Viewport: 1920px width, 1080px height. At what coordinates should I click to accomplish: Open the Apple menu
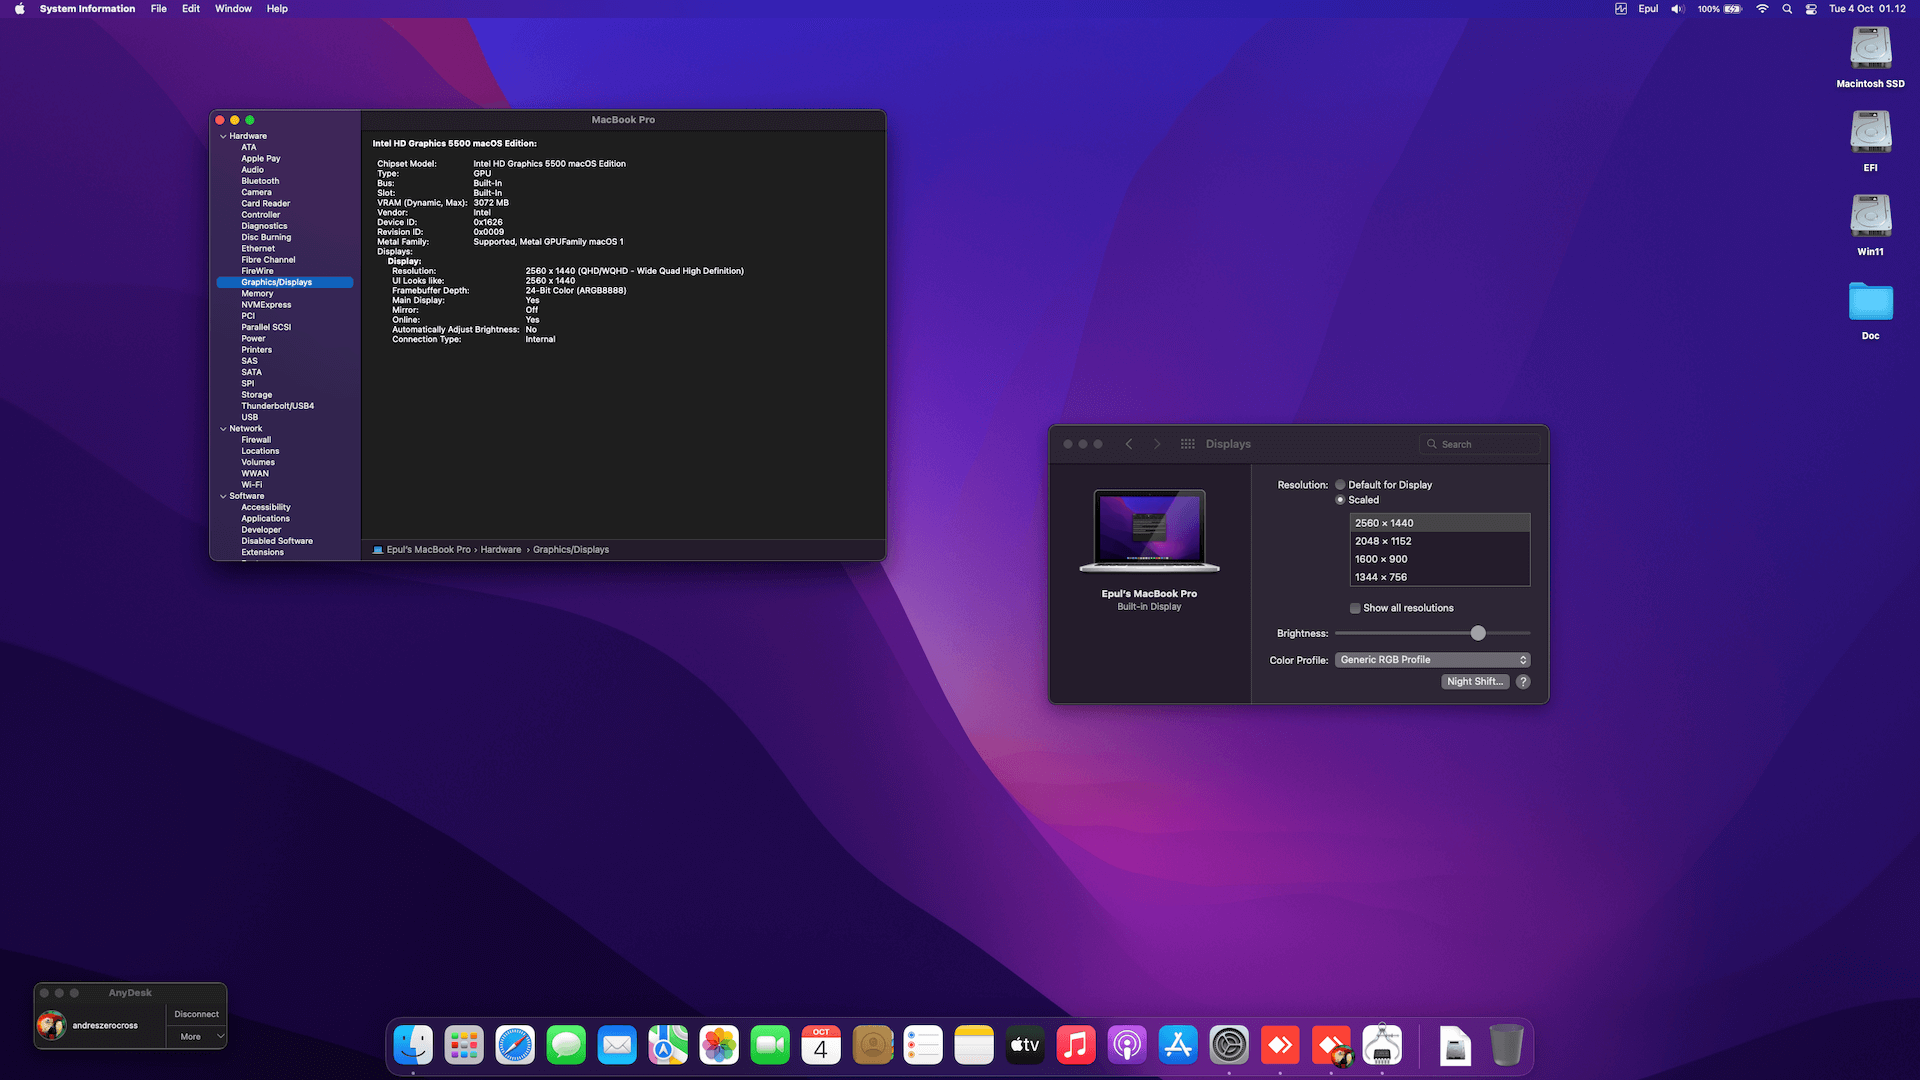(19, 9)
